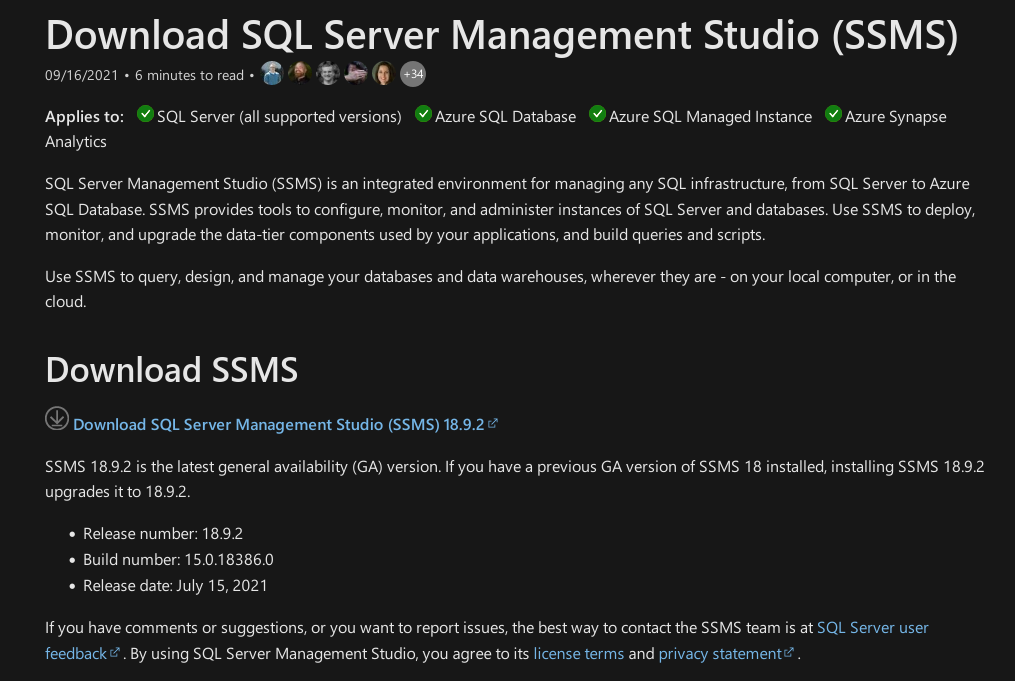
Task: Click external-link icon after SSMS 18.9.2 link
Action: [x=493, y=423]
